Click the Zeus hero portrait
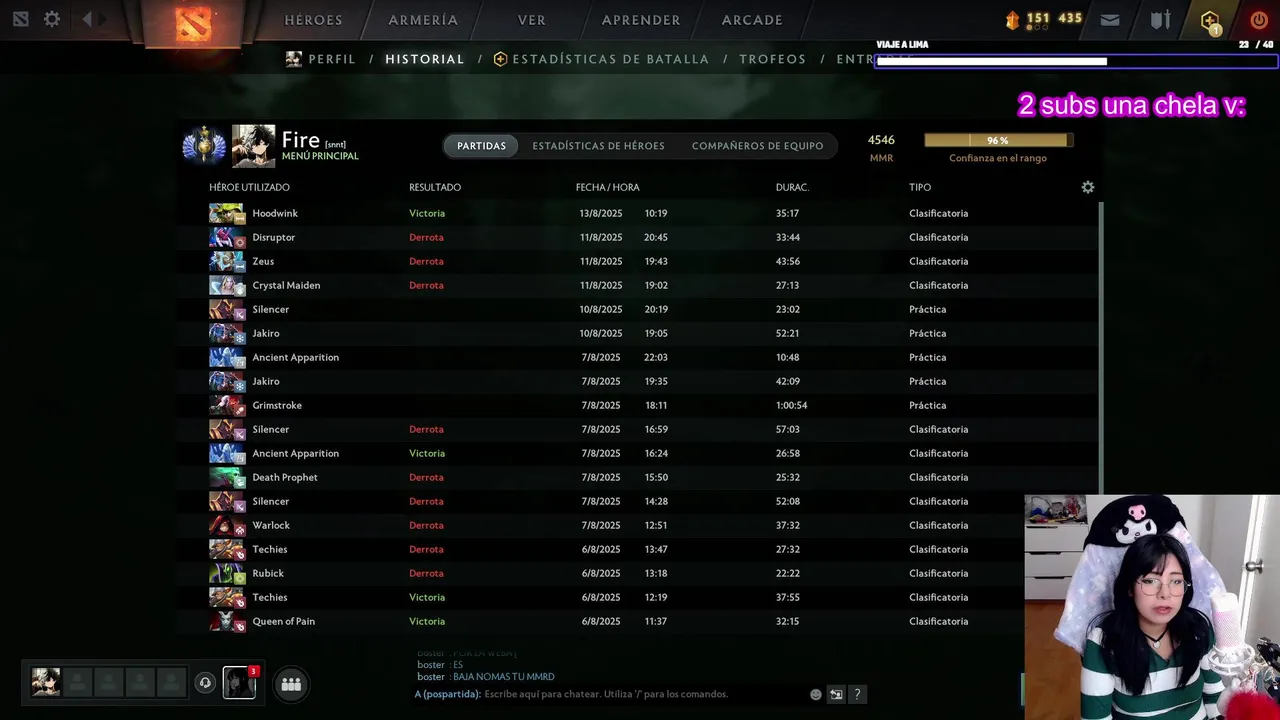Screen dimensions: 1280x720 point(227,261)
